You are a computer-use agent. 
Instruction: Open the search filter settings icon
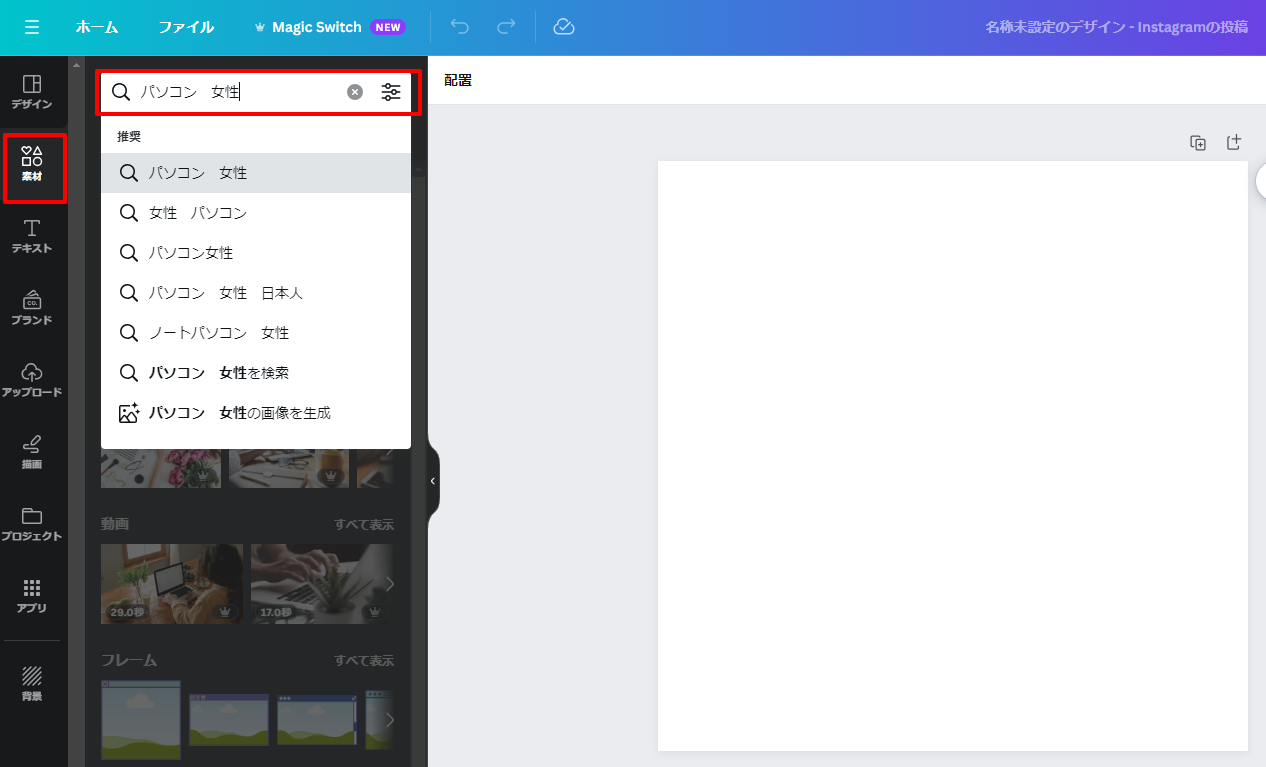391,92
